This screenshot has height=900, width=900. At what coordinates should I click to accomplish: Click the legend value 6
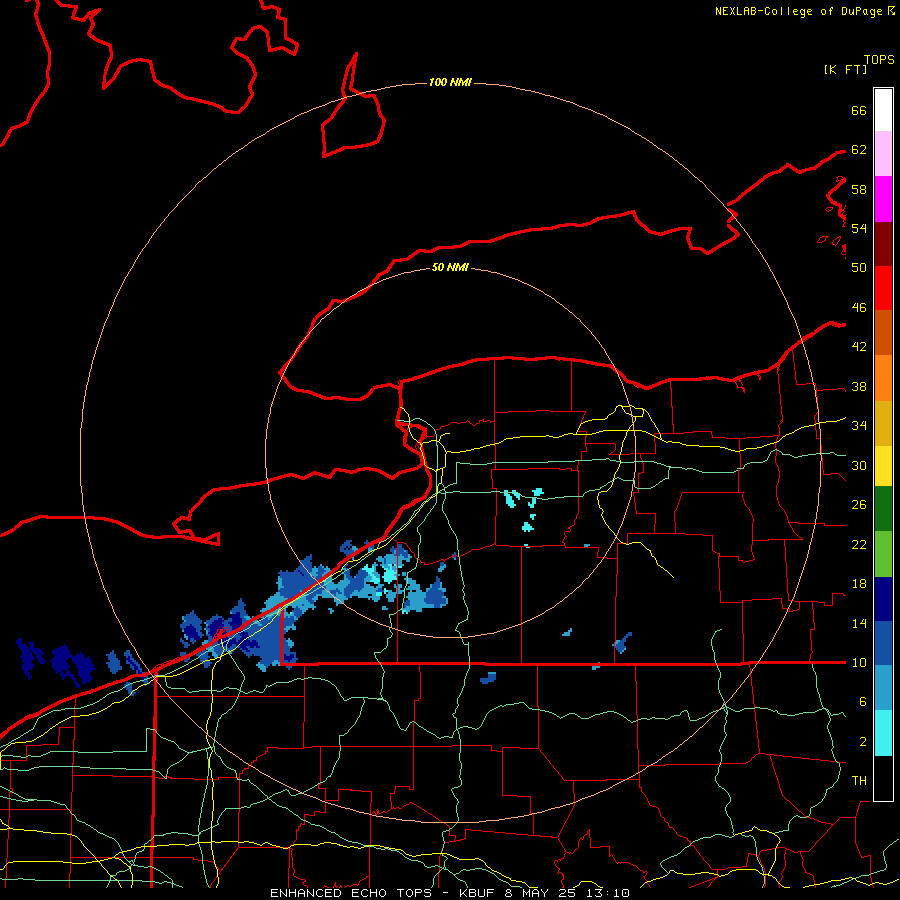point(862,701)
